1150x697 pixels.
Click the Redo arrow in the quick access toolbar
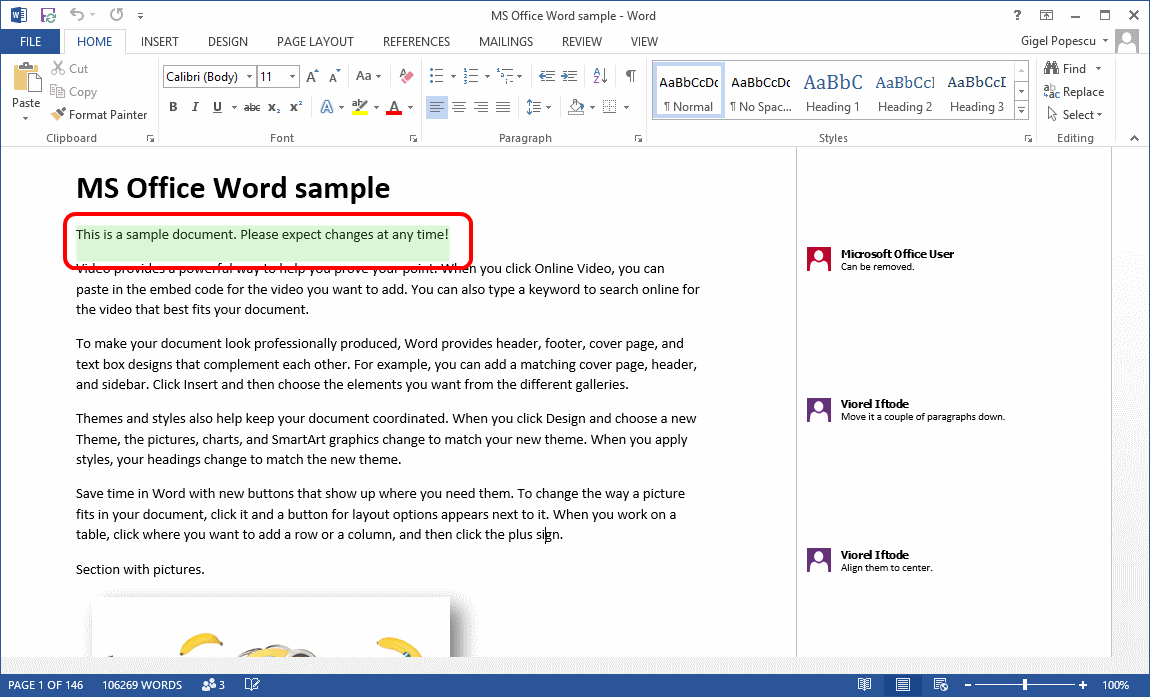[x=117, y=14]
